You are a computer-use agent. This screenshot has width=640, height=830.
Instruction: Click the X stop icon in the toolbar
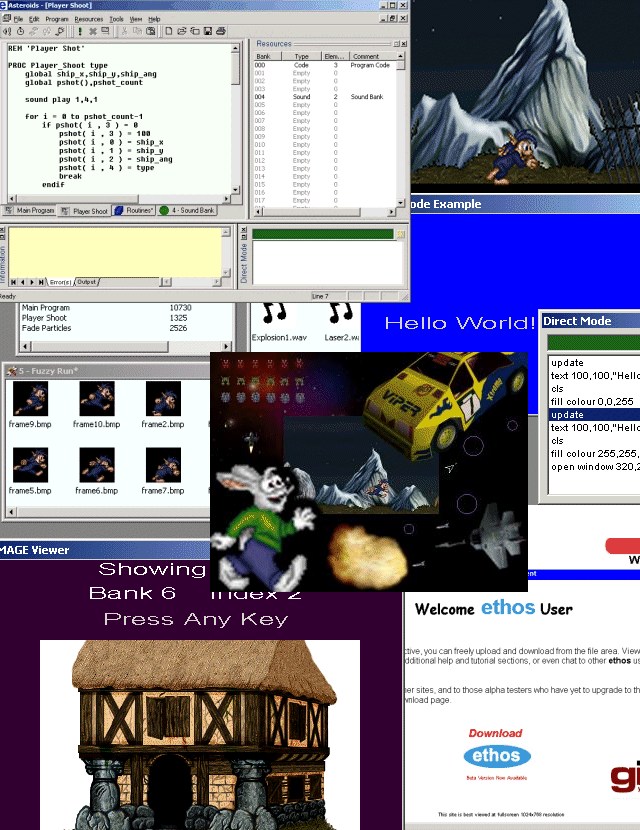(x=93, y=32)
